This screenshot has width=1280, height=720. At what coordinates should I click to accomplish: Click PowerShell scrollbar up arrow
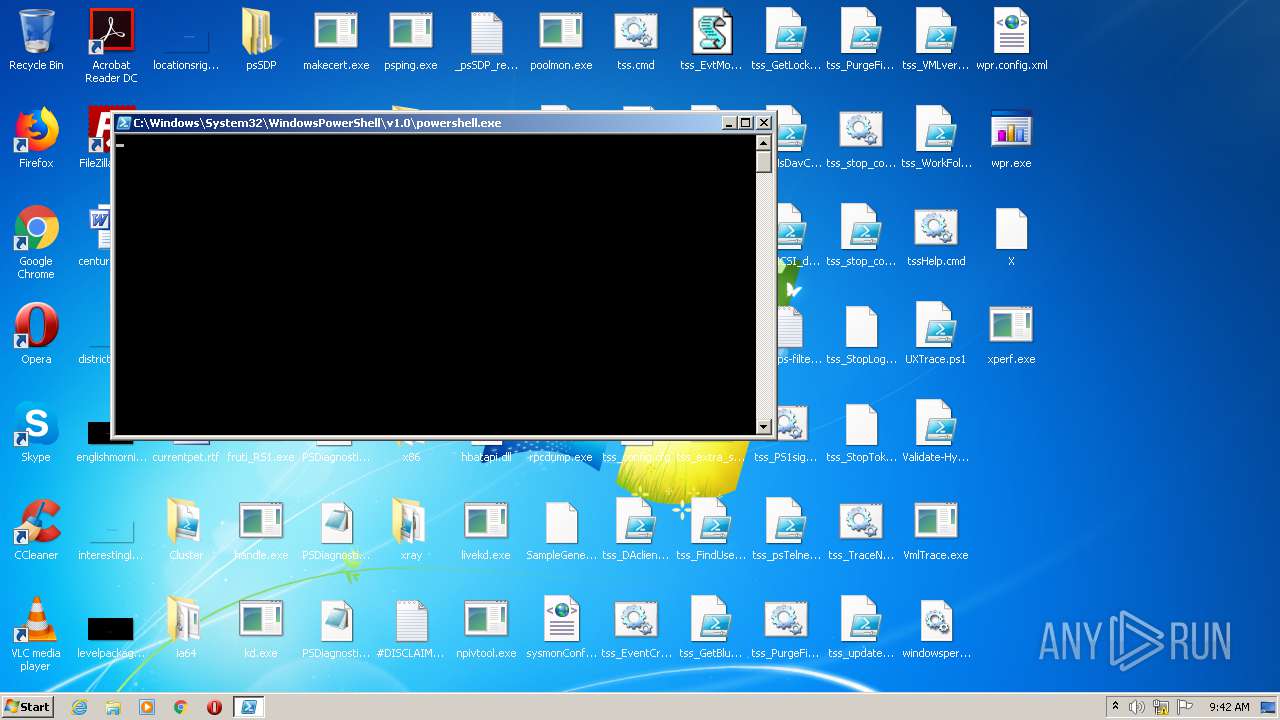(x=764, y=142)
